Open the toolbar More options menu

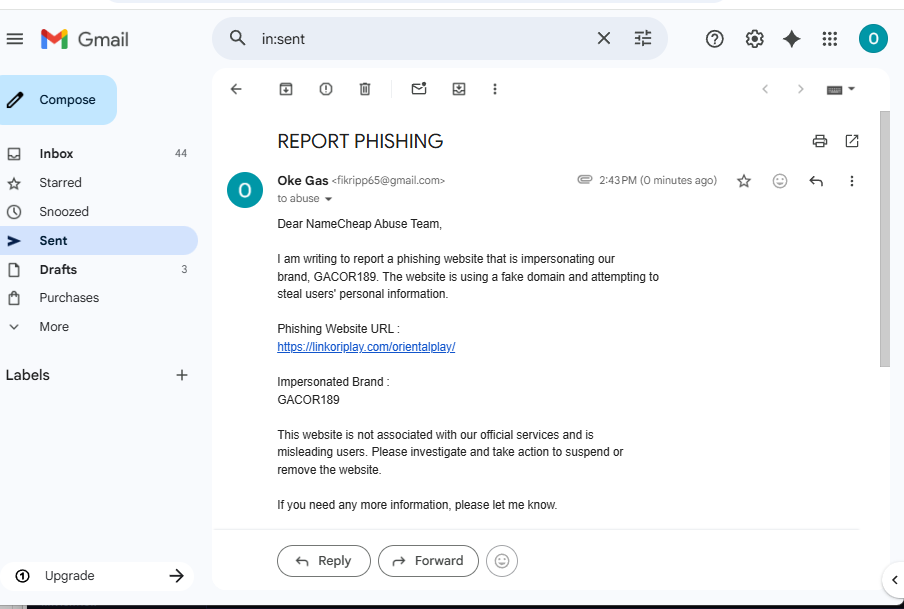[495, 89]
